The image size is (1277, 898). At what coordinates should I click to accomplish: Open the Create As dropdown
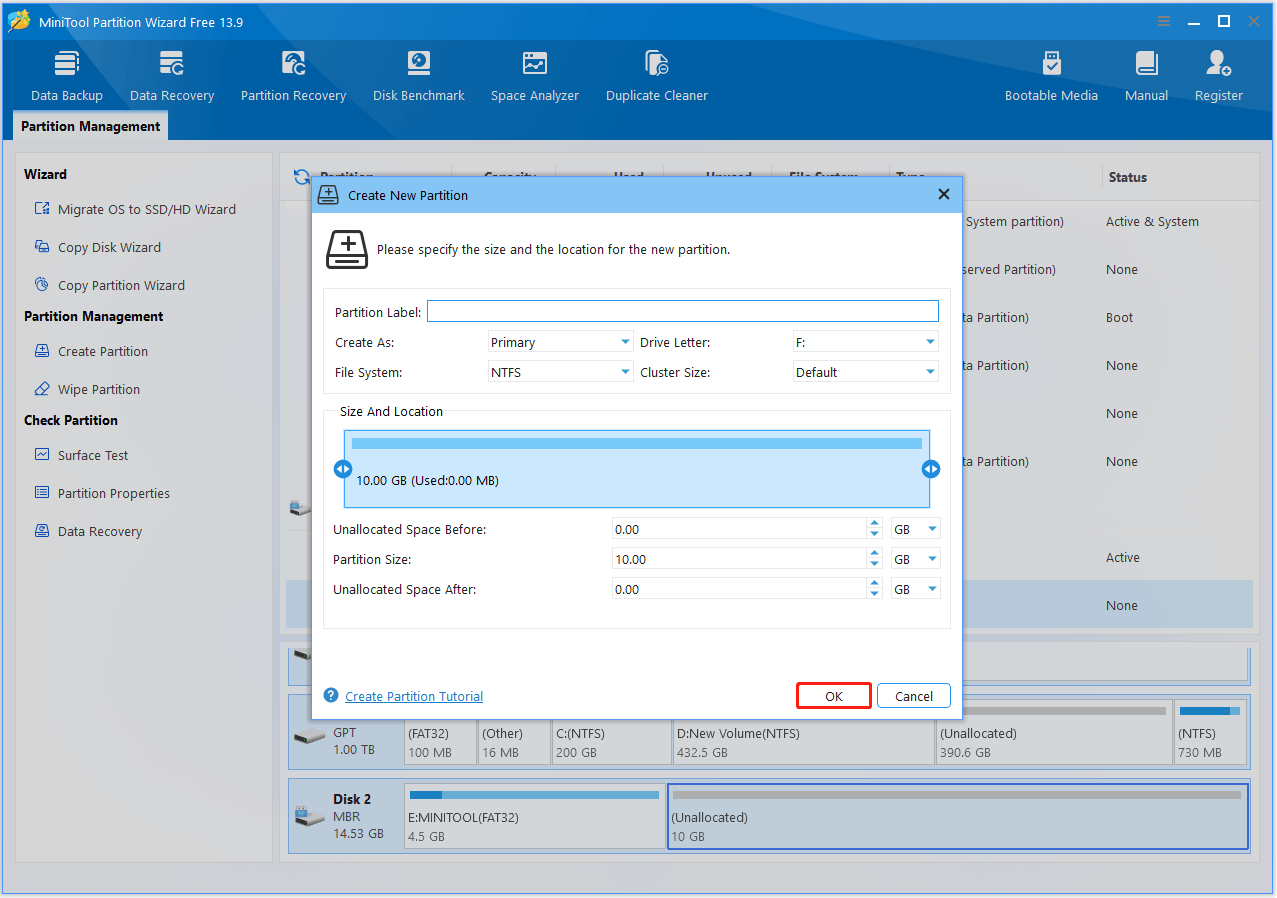coord(560,342)
